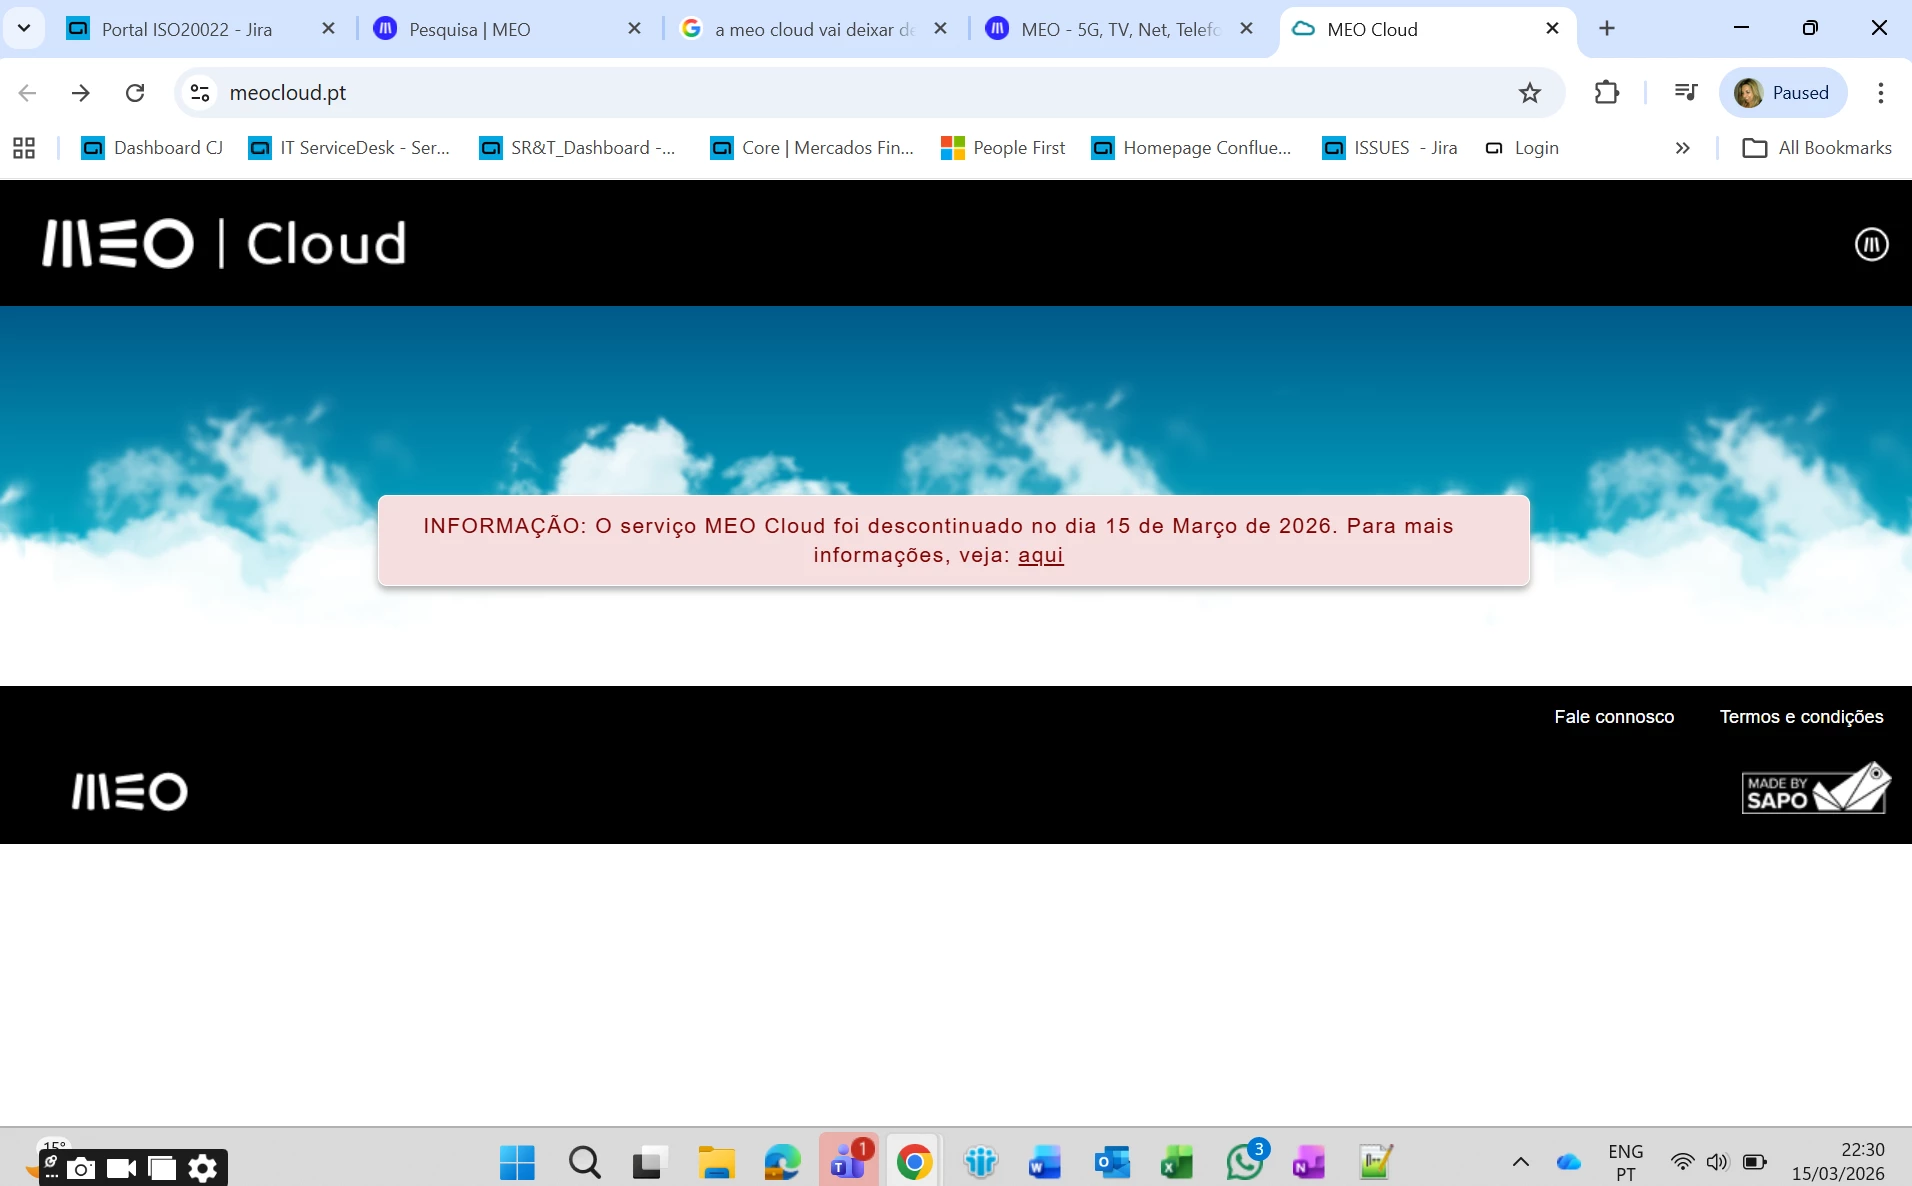The height and width of the screenshot is (1186, 1912).
Task: Click the Chrome icon on the taskbar
Action: (x=914, y=1162)
